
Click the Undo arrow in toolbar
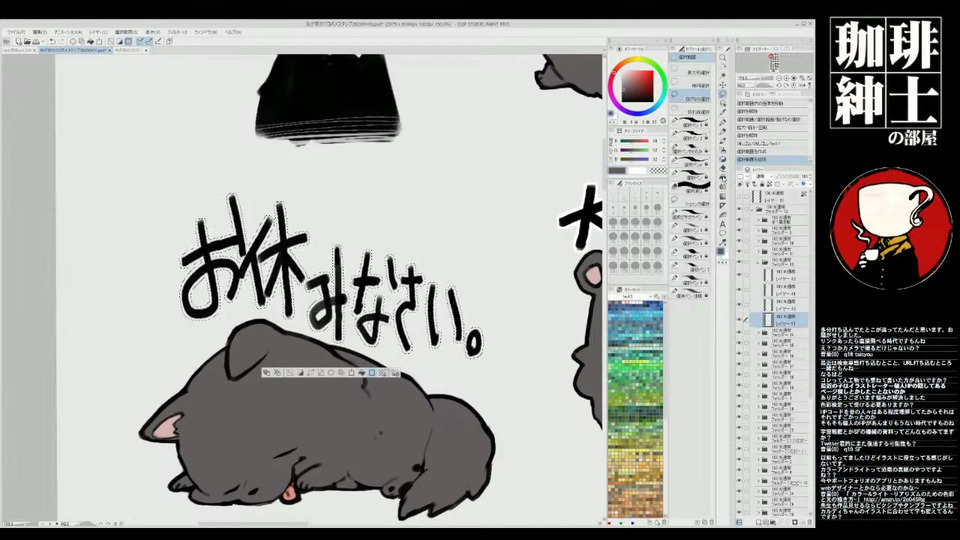coord(53,42)
